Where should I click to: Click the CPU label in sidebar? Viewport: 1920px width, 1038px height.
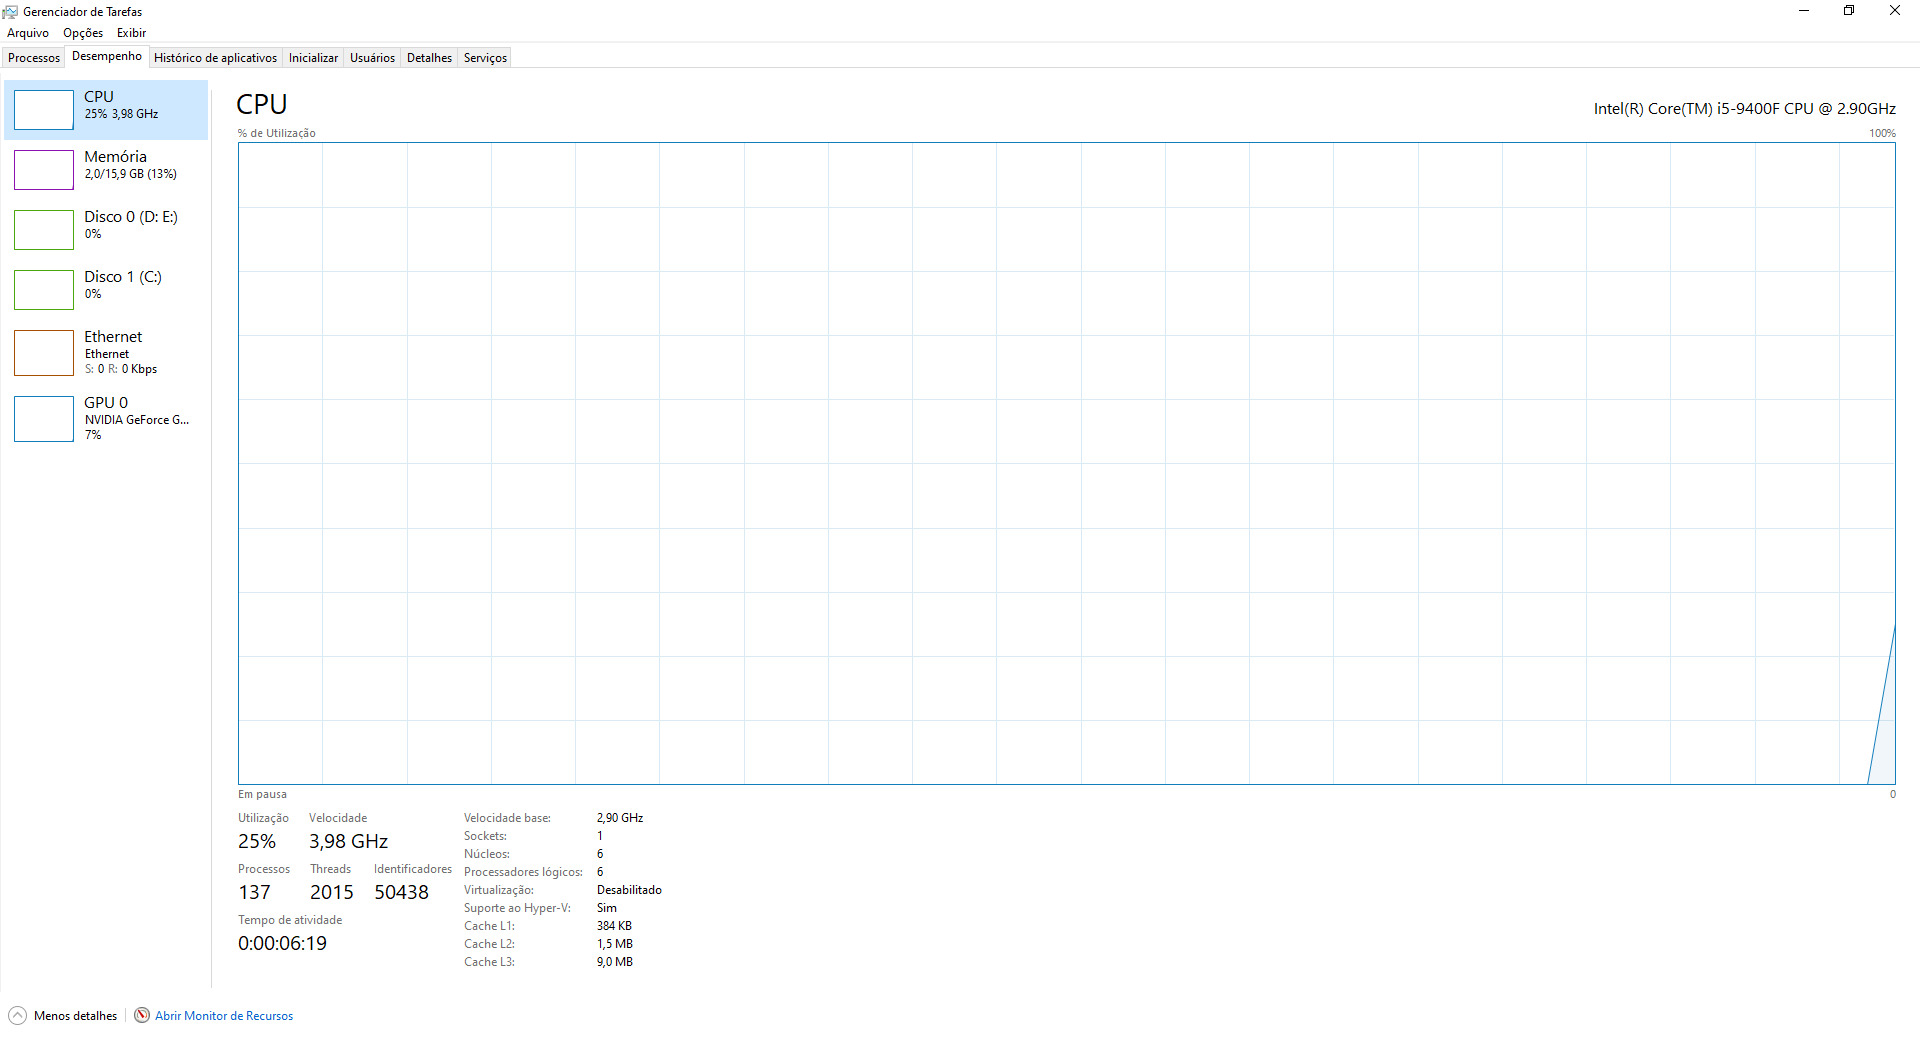(99, 97)
